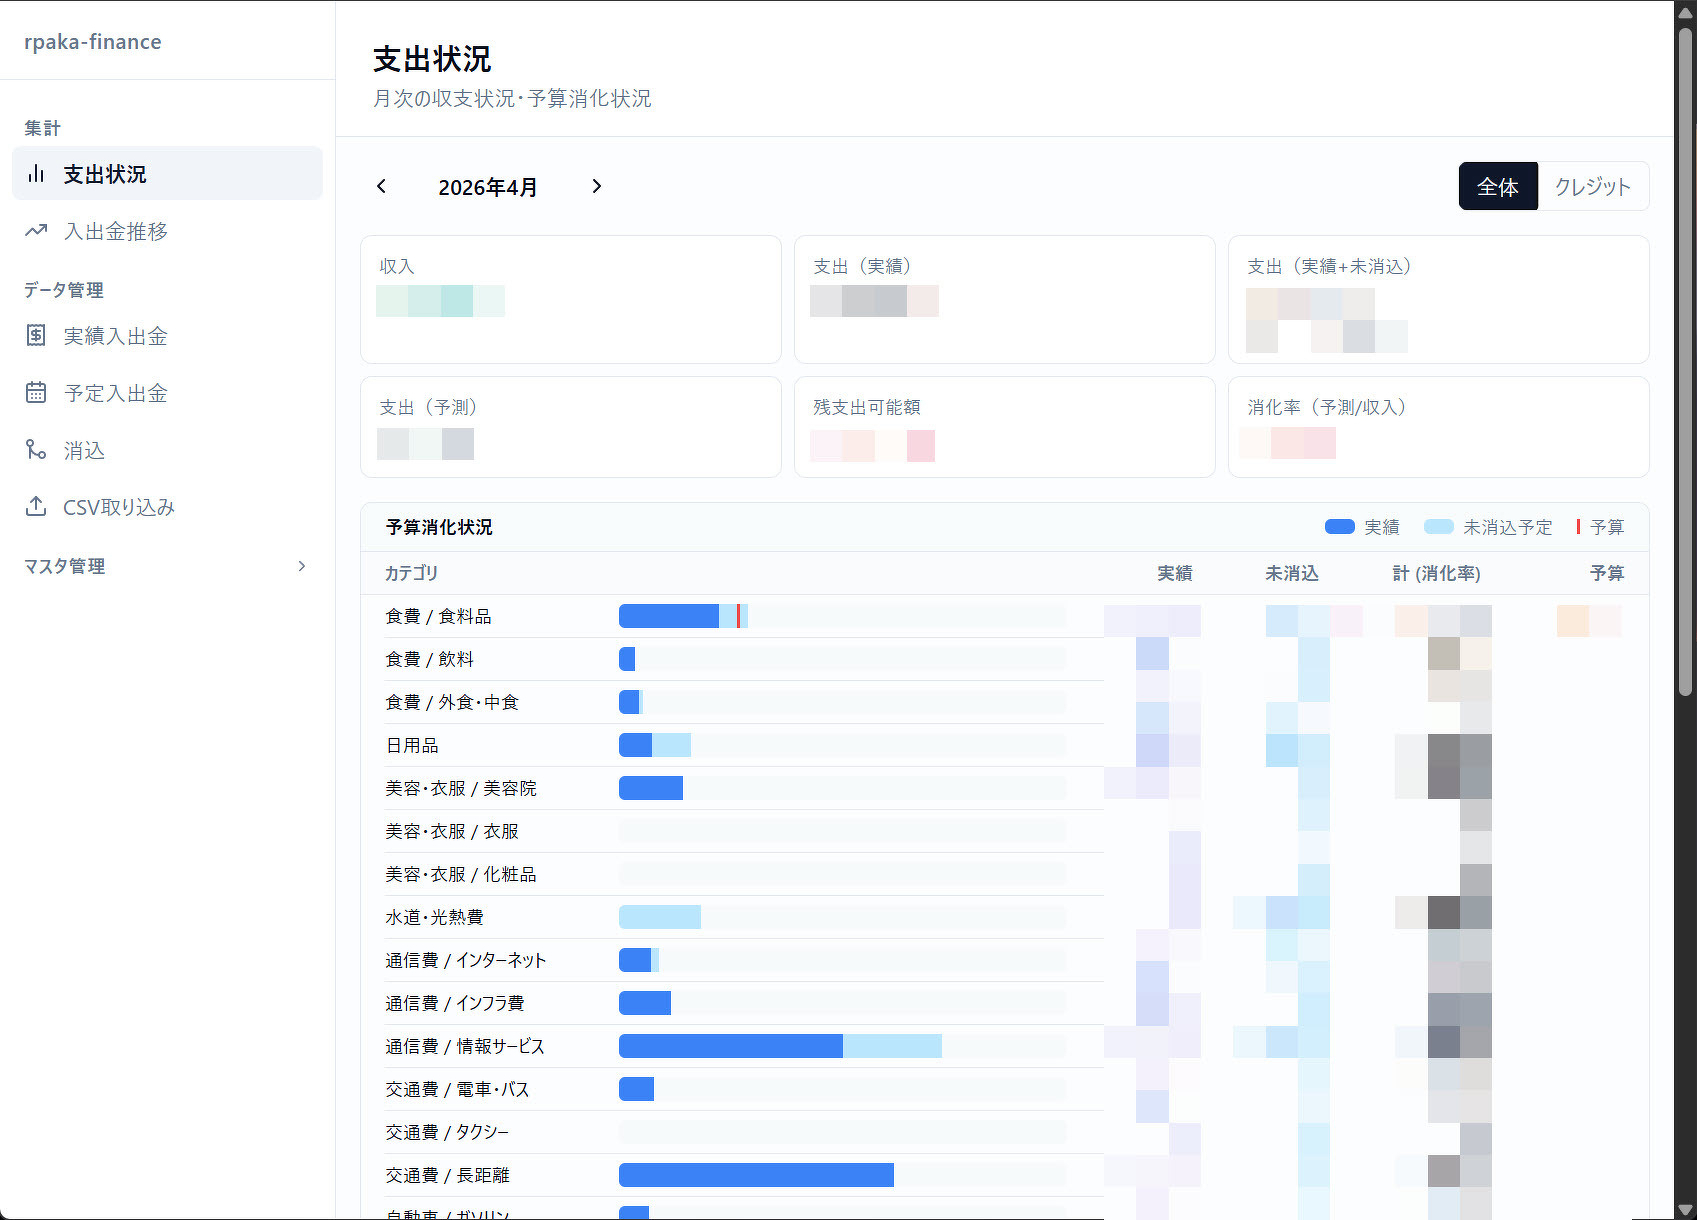This screenshot has height=1220, width=1697.
Task: Click the 実績 legend swatch
Action: pyautogui.click(x=1340, y=527)
